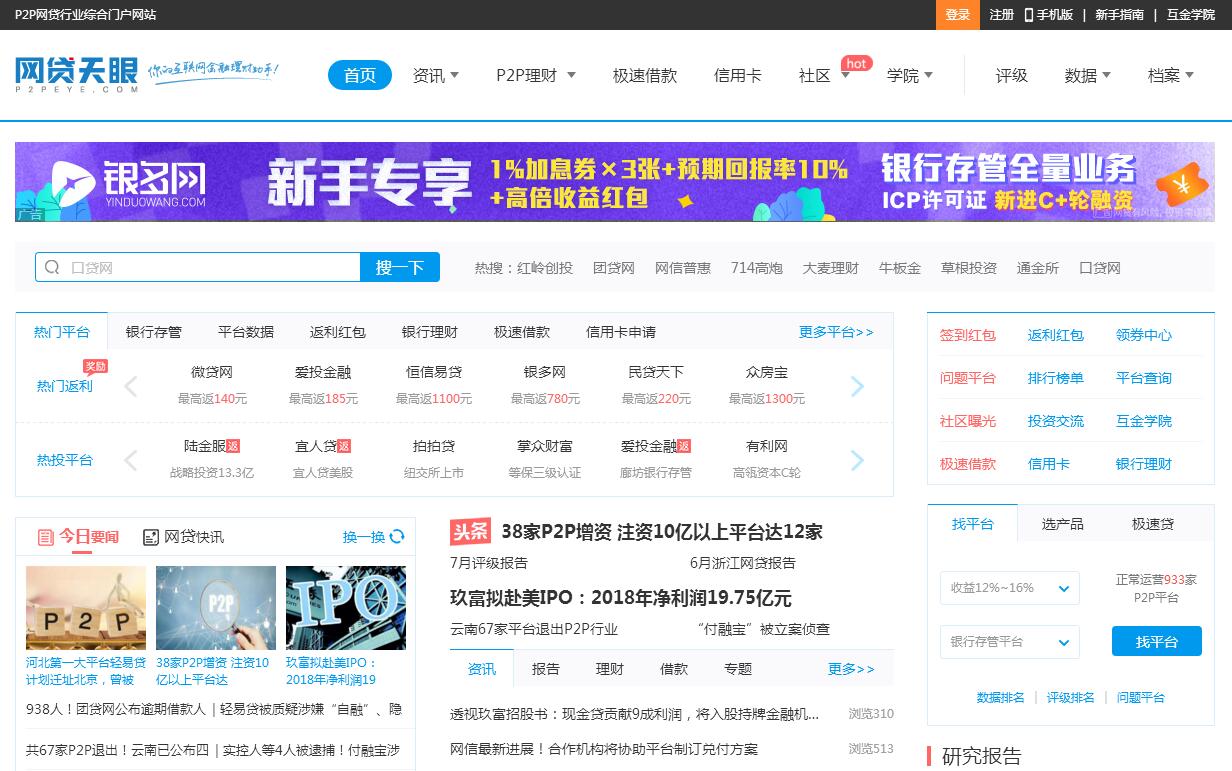
Task: Open the 签到红包 quick link
Action: pyautogui.click(x=967, y=335)
